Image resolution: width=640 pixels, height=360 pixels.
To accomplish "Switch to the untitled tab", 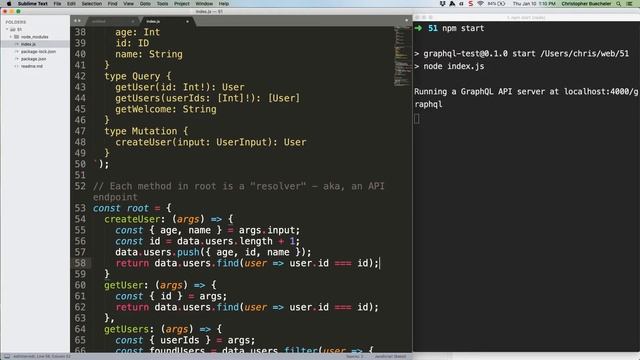I will point(99,21).
